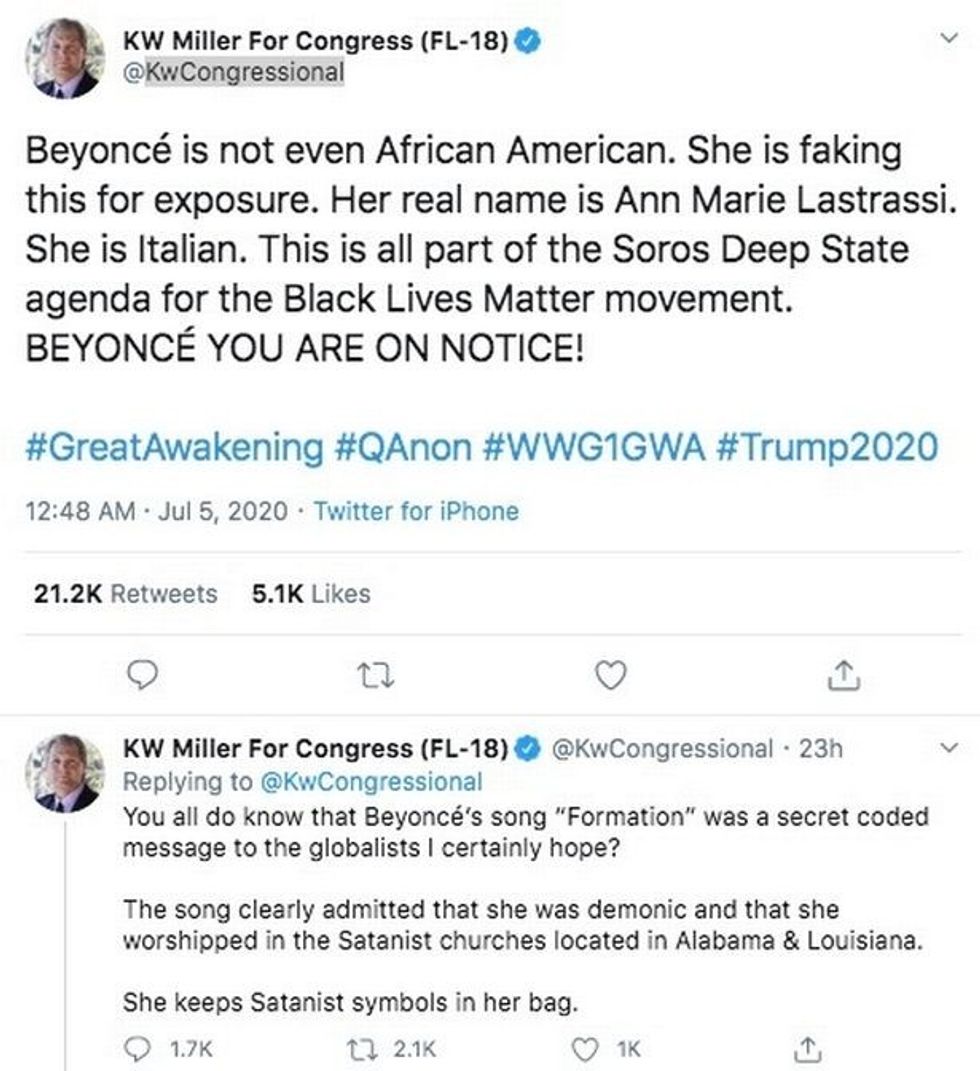Reply to the main Beyoncé tweet
This screenshot has height=1071, width=980.
(x=146, y=677)
